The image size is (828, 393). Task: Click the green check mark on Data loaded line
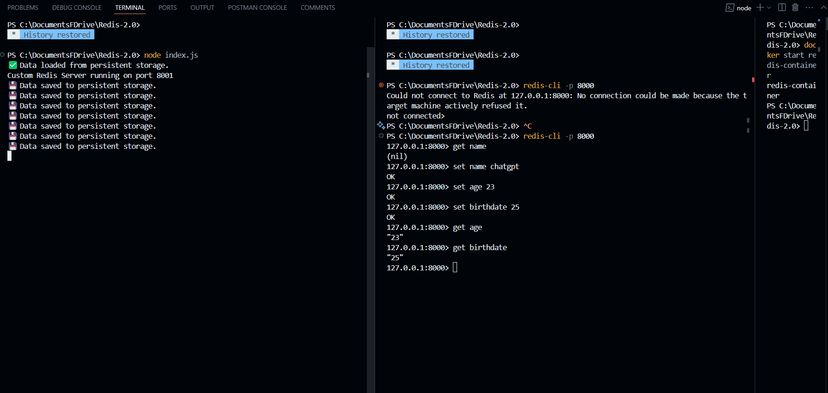[13, 66]
